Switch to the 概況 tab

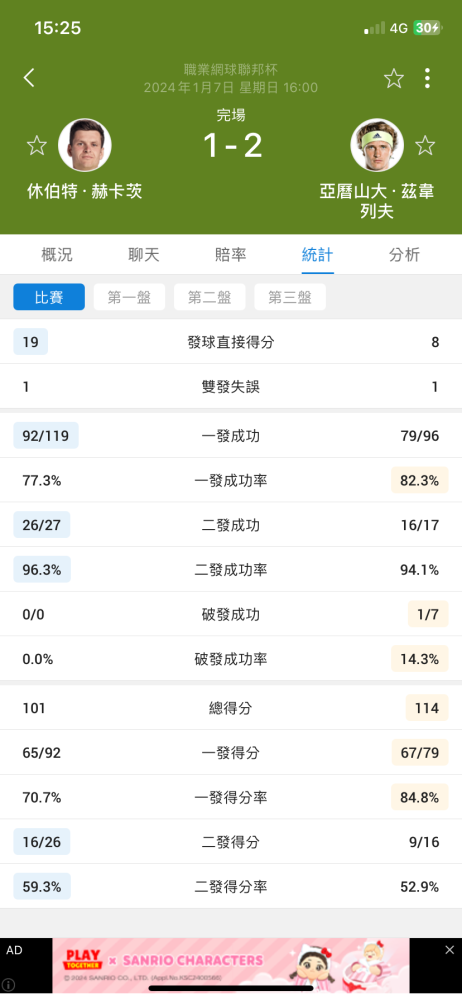[57, 255]
